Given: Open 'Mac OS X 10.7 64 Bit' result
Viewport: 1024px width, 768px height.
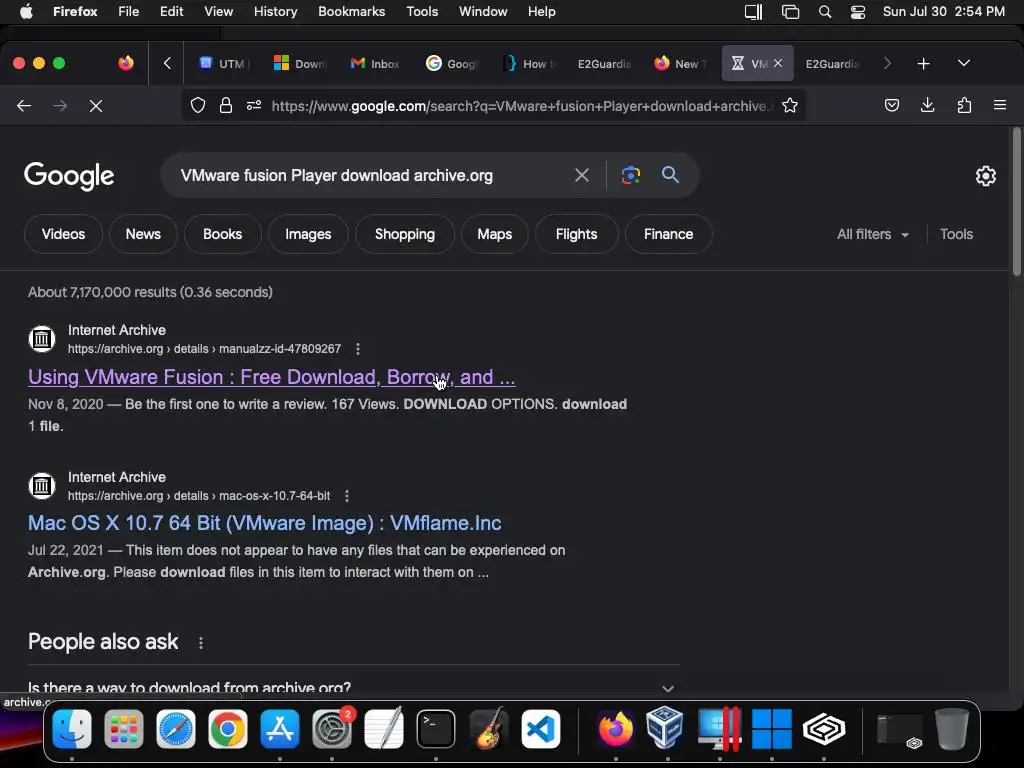Looking at the screenshot, I should pos(264,523).
